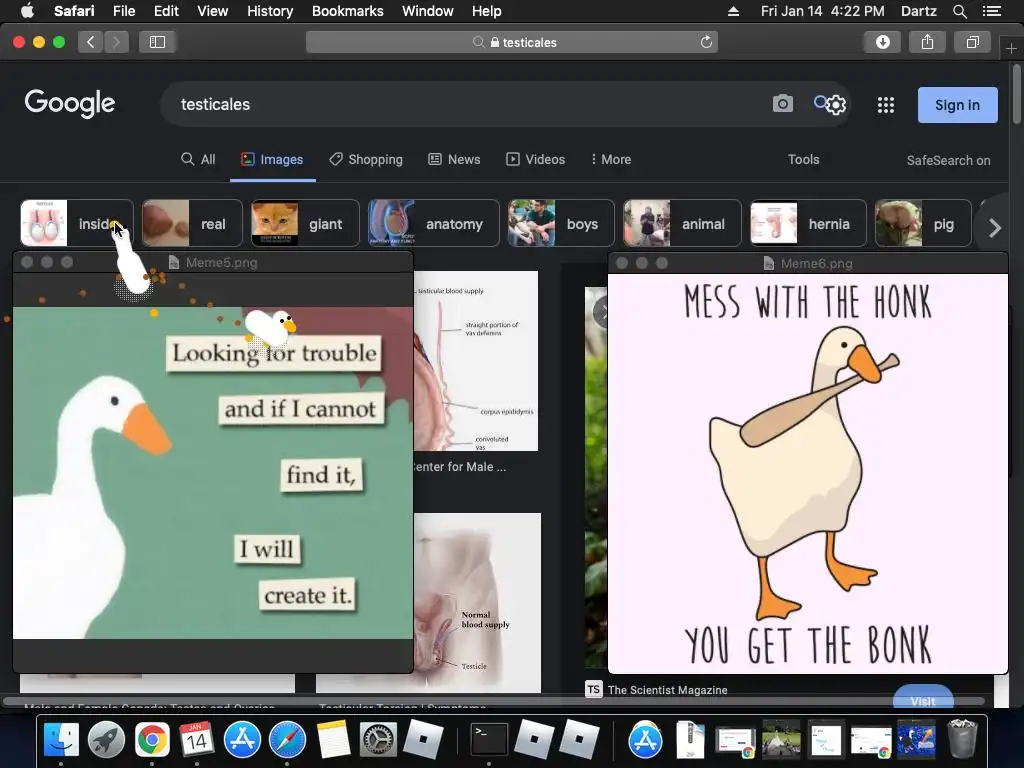1024x768 pixels.
Task: Select the 'real' suggestion chip
Action: click(x=192, y=223)
